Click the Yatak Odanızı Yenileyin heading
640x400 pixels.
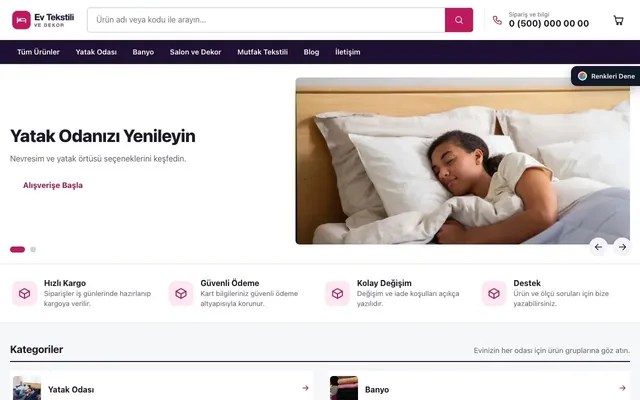click(x=102, y=136)
